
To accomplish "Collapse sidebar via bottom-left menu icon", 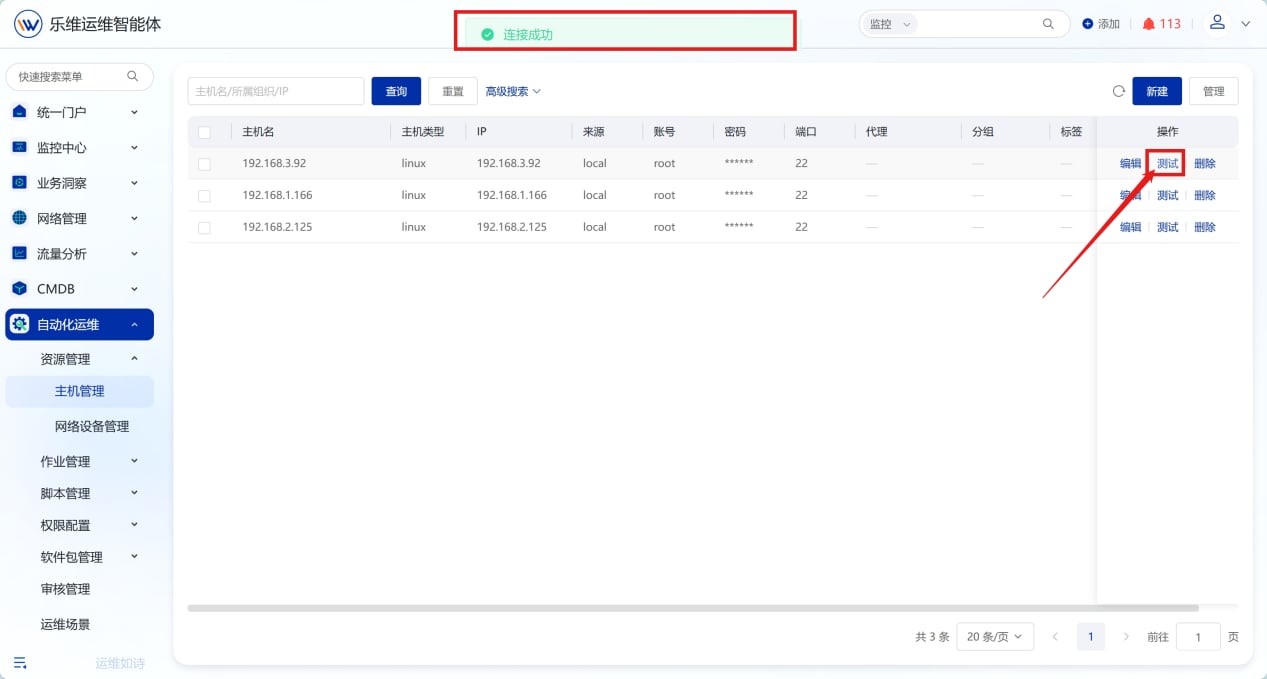I will click(x=20, y=662).
